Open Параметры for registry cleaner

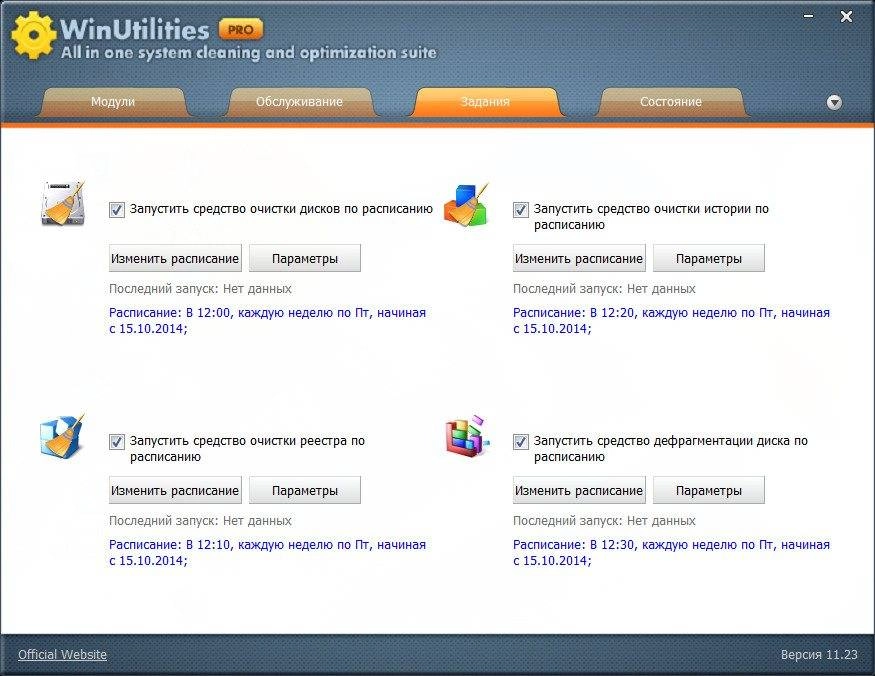tap(305, 490)
